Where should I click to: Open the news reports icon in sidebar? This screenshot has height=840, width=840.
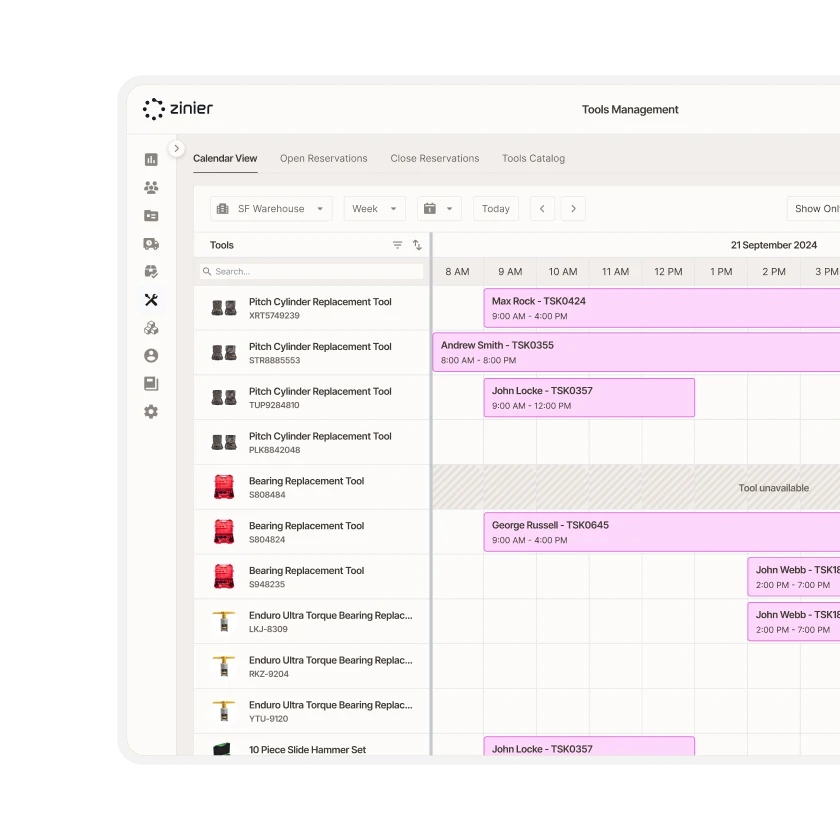pos(151,384)
